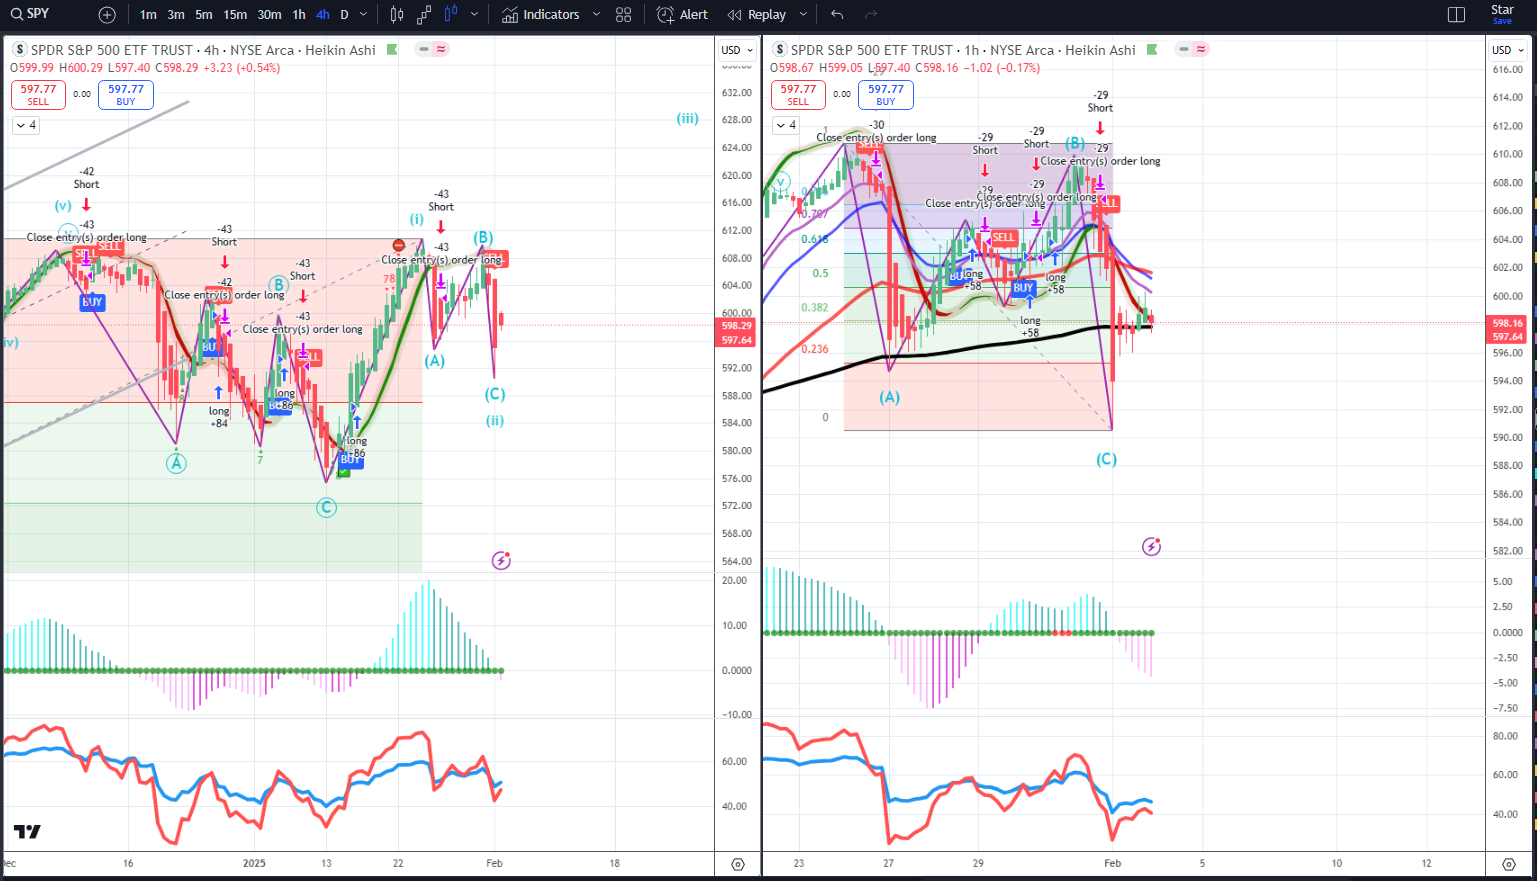Select the D daily timeframe

click(x=344, y=15)
